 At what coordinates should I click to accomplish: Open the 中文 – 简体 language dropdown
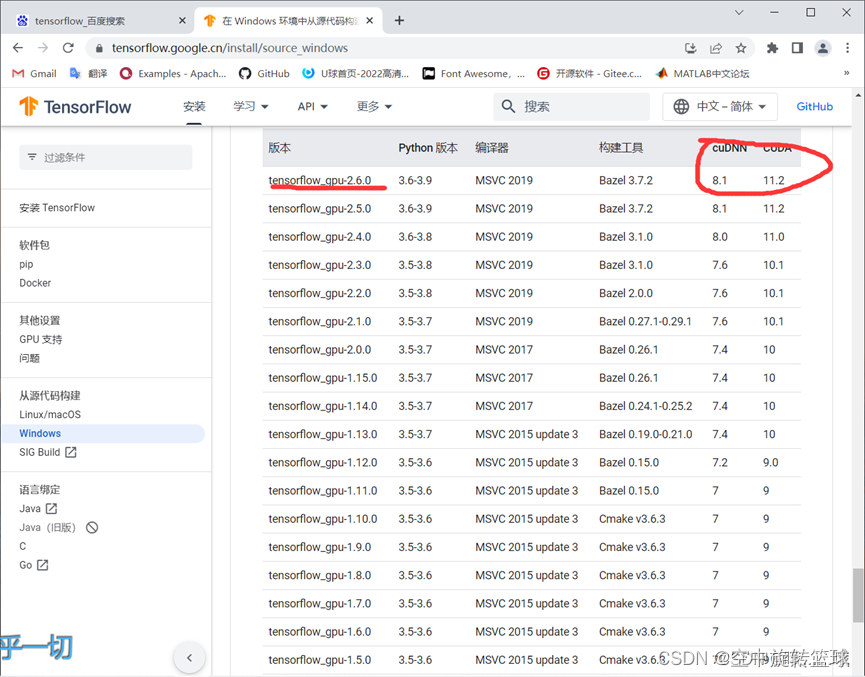pyautogui.click(x=720, y=106)
